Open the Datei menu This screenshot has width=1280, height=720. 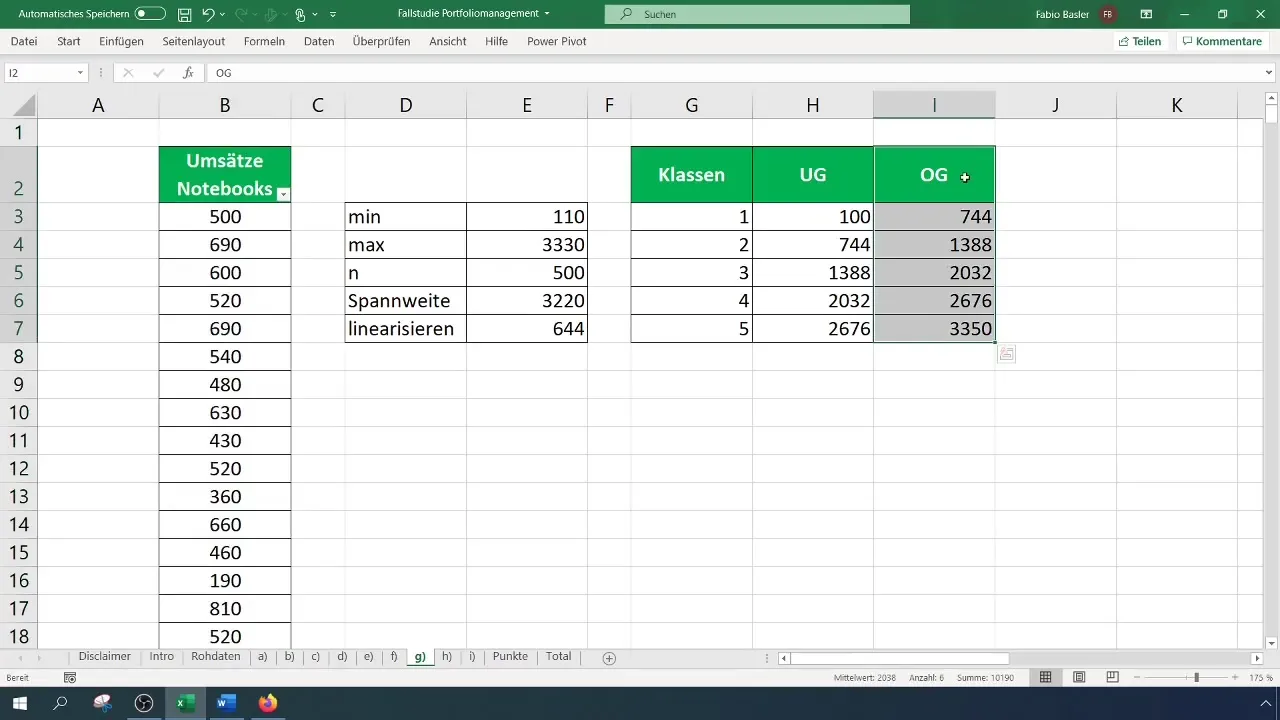click(24, 41)
